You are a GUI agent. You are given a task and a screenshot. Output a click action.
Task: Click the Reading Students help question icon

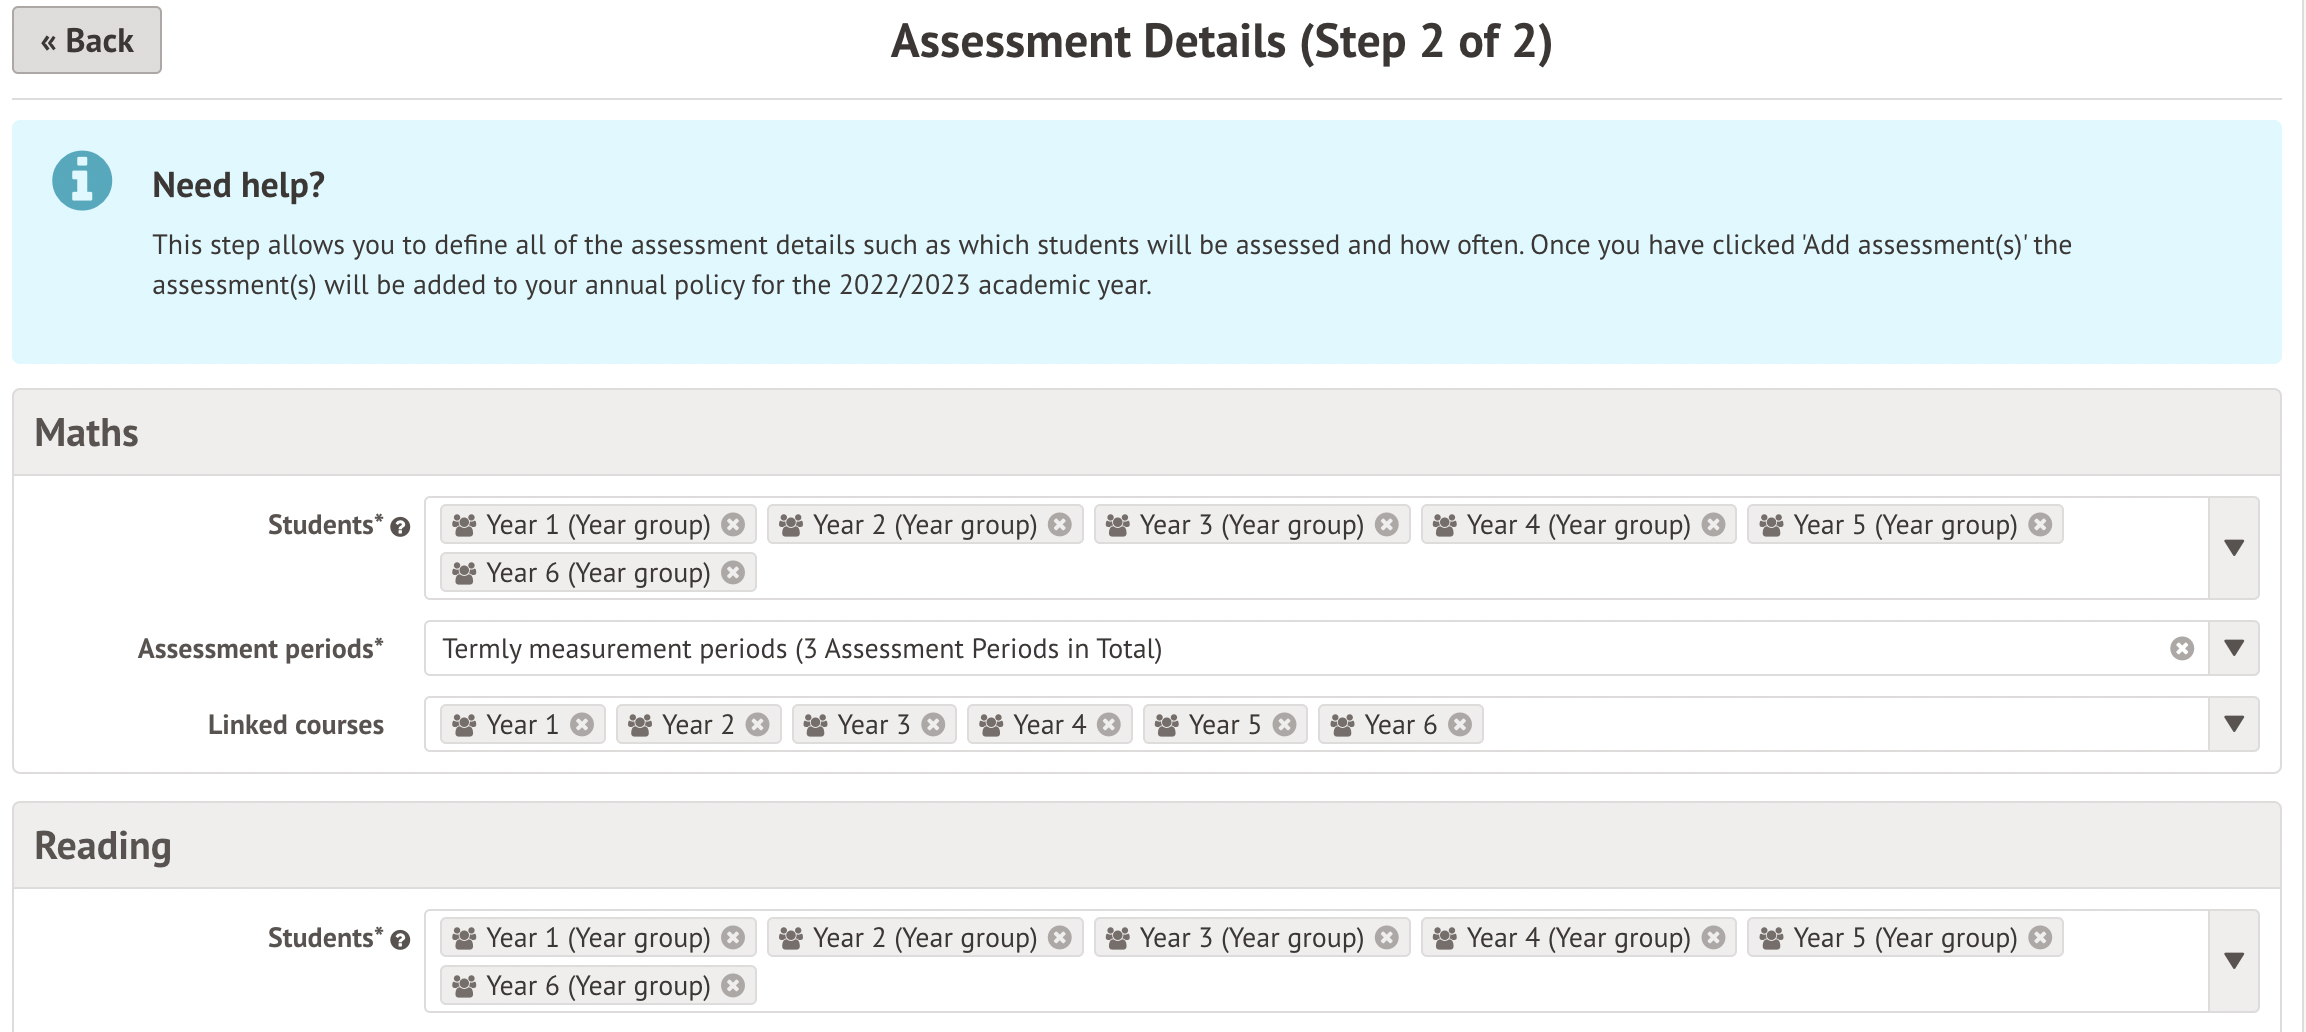pyautogui.click(x=400, y=940)
